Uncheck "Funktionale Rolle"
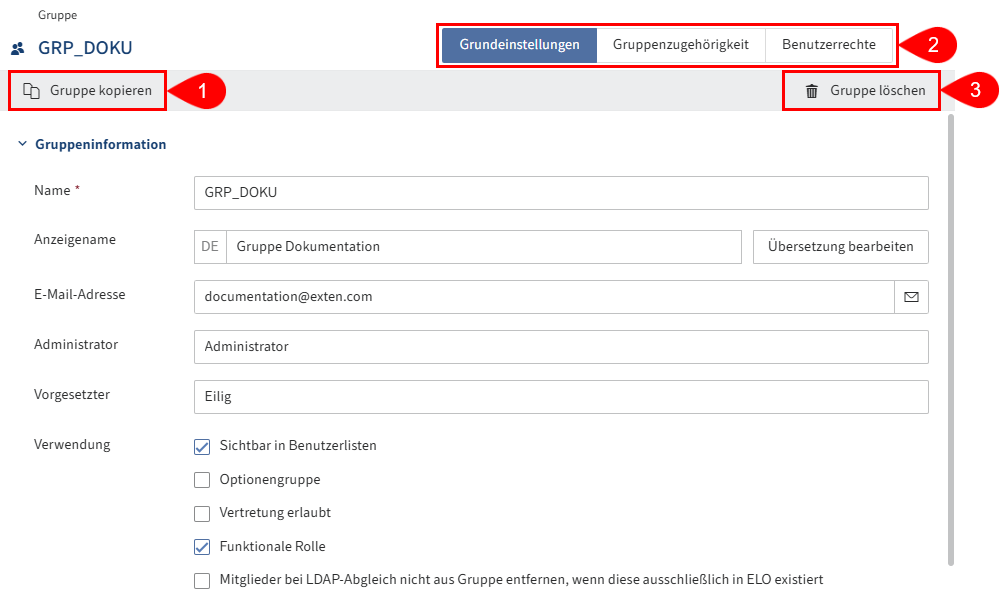This screenshot has width=1003, height=604. (x=201, y=546)
